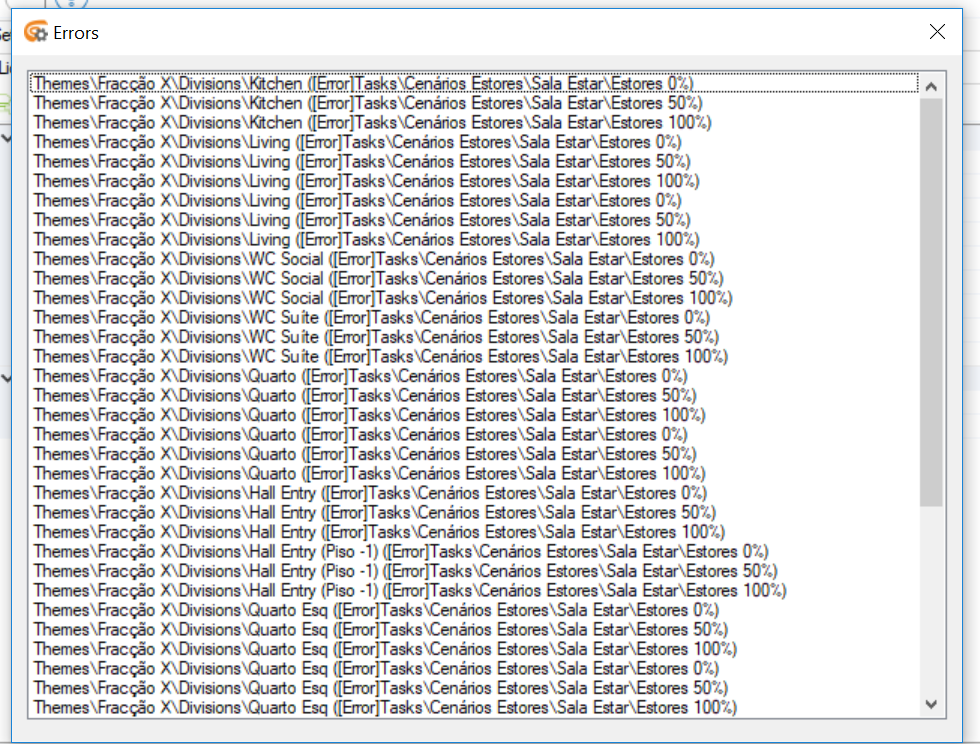The image size is (980, 744).
Task: Highlight the WC Social Estores 50% error
Action: tap(378, 279)
